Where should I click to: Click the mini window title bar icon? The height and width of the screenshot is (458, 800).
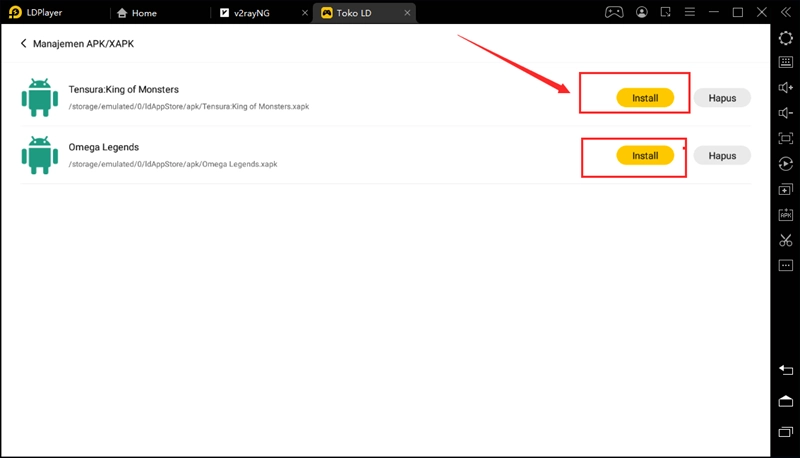pos(665,12)
